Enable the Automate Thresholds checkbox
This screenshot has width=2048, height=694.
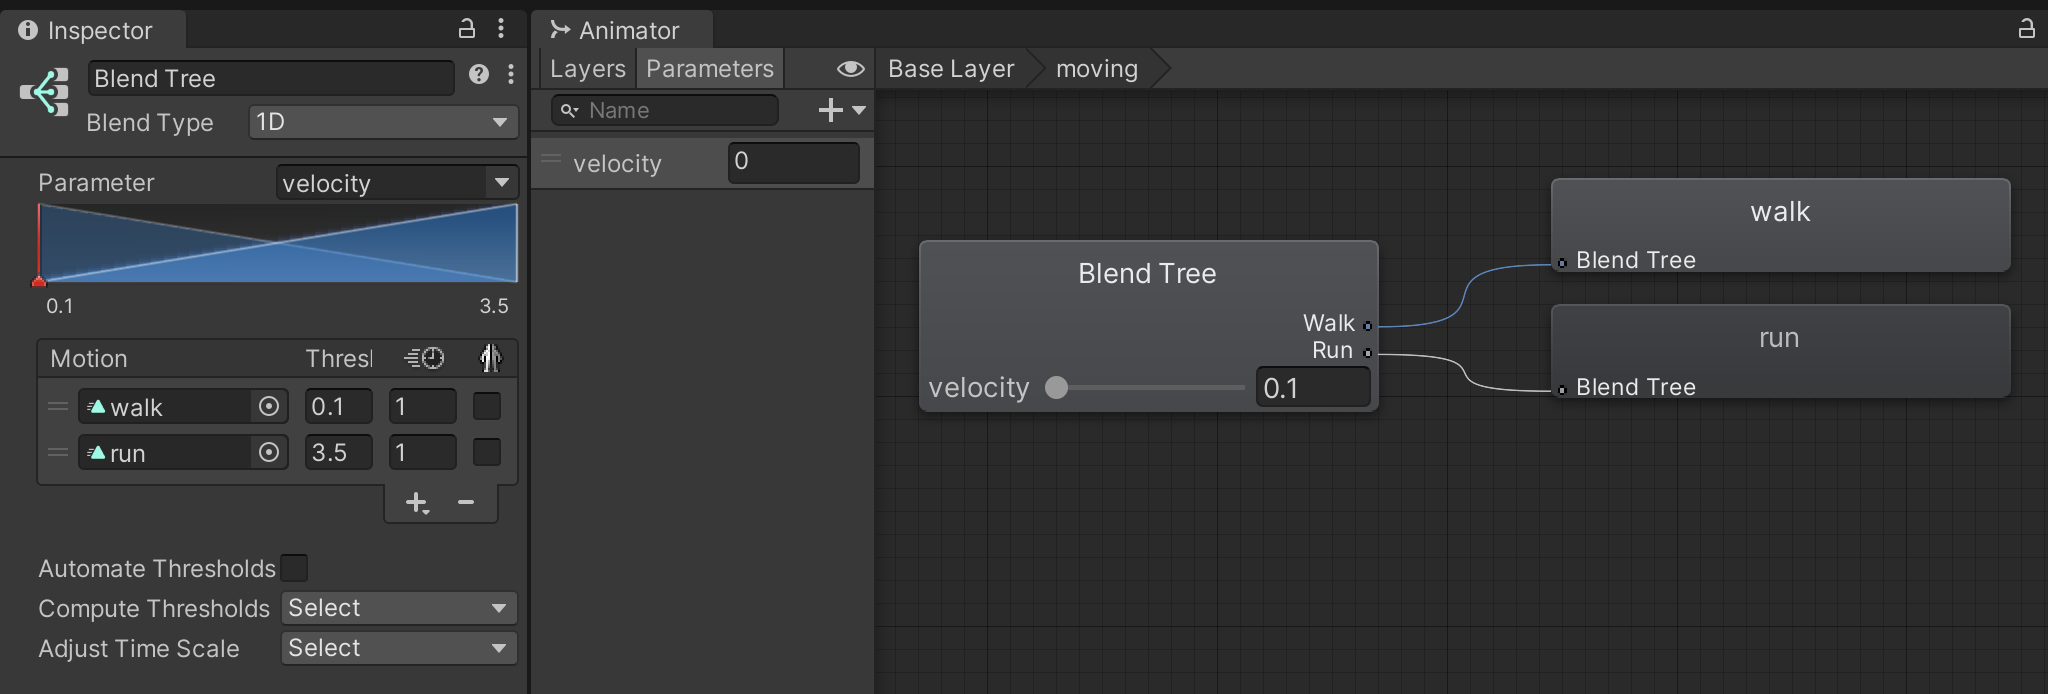tap(294, 568)
